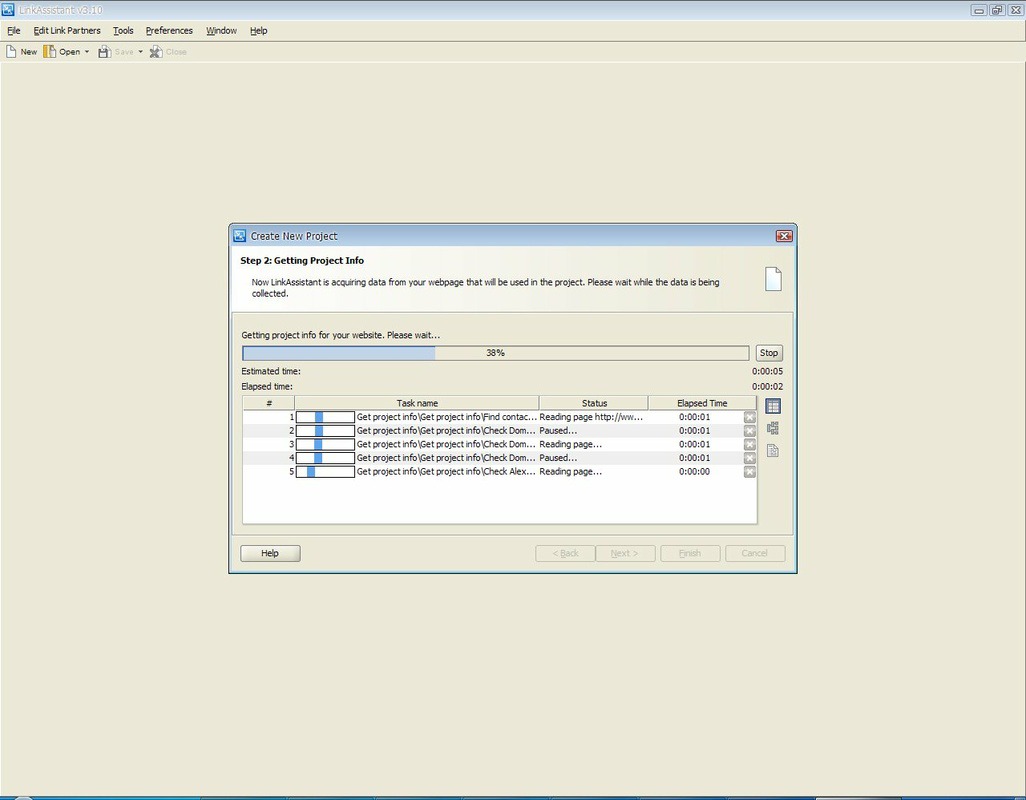Click the blank page icon in dialog header
The image size is (1026, 800).
(773, 279)
